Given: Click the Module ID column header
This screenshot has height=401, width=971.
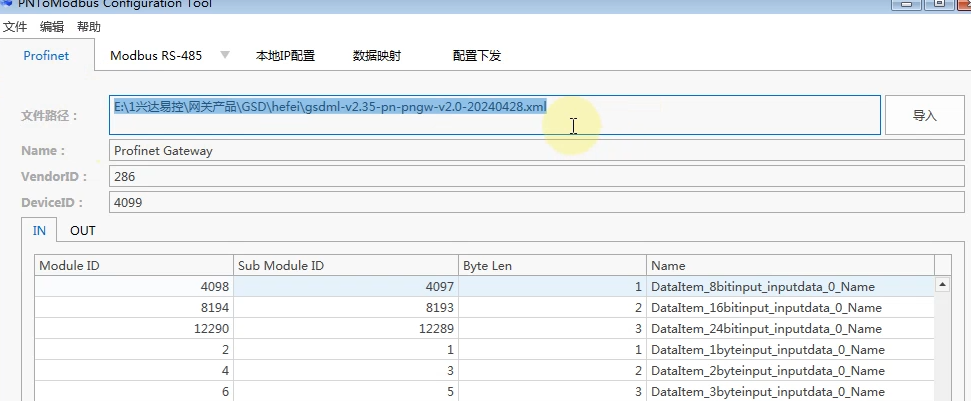Looking at the screenshot, I should point(134,266).
